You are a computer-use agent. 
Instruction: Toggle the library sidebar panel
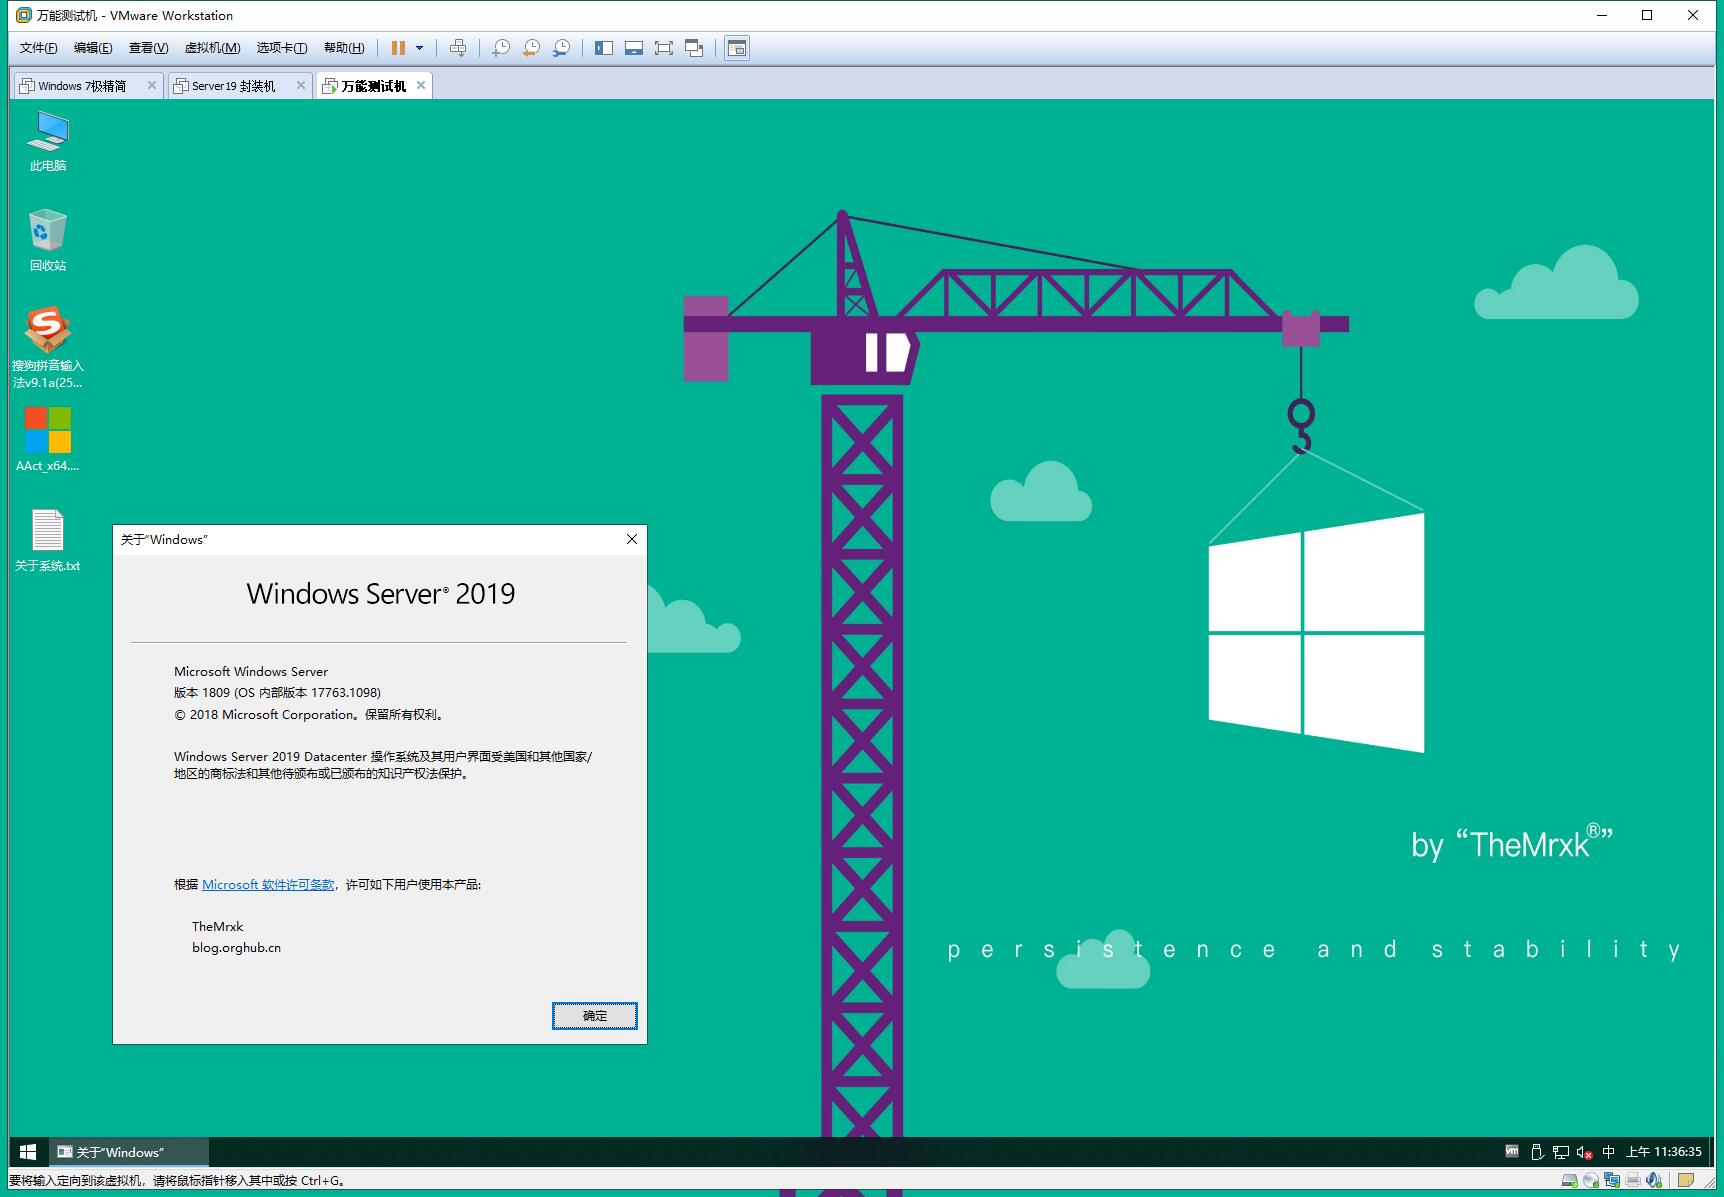coord(603,48)
